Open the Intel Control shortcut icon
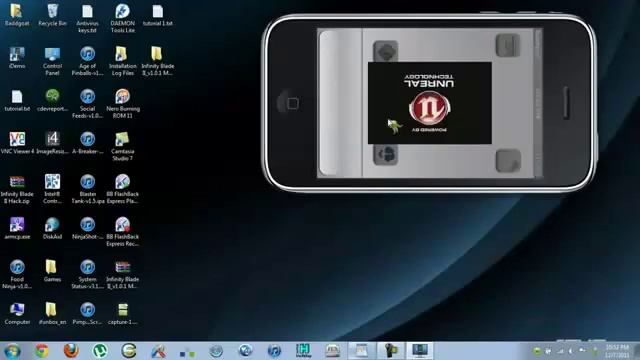 [52, 189]
